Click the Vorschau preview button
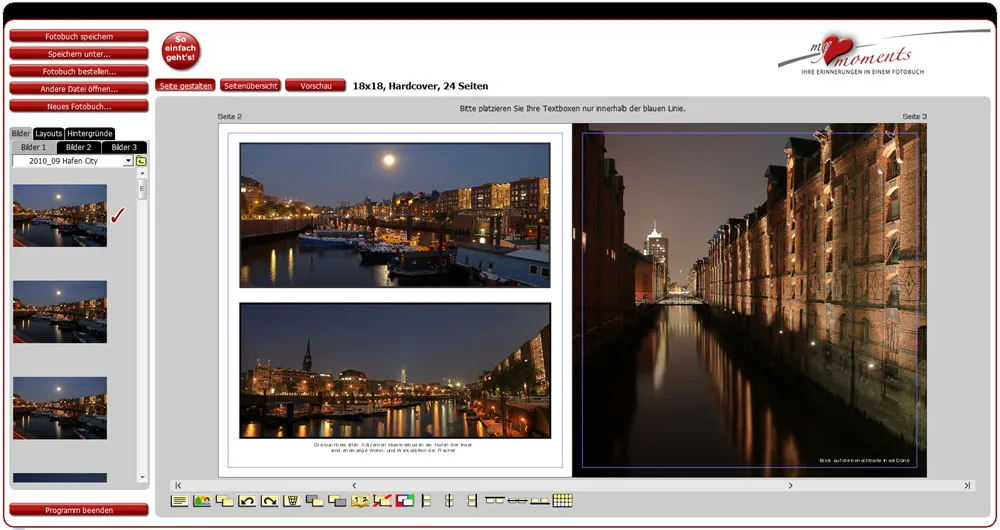Screen dimensions: 1000x530 click(315, 86)
